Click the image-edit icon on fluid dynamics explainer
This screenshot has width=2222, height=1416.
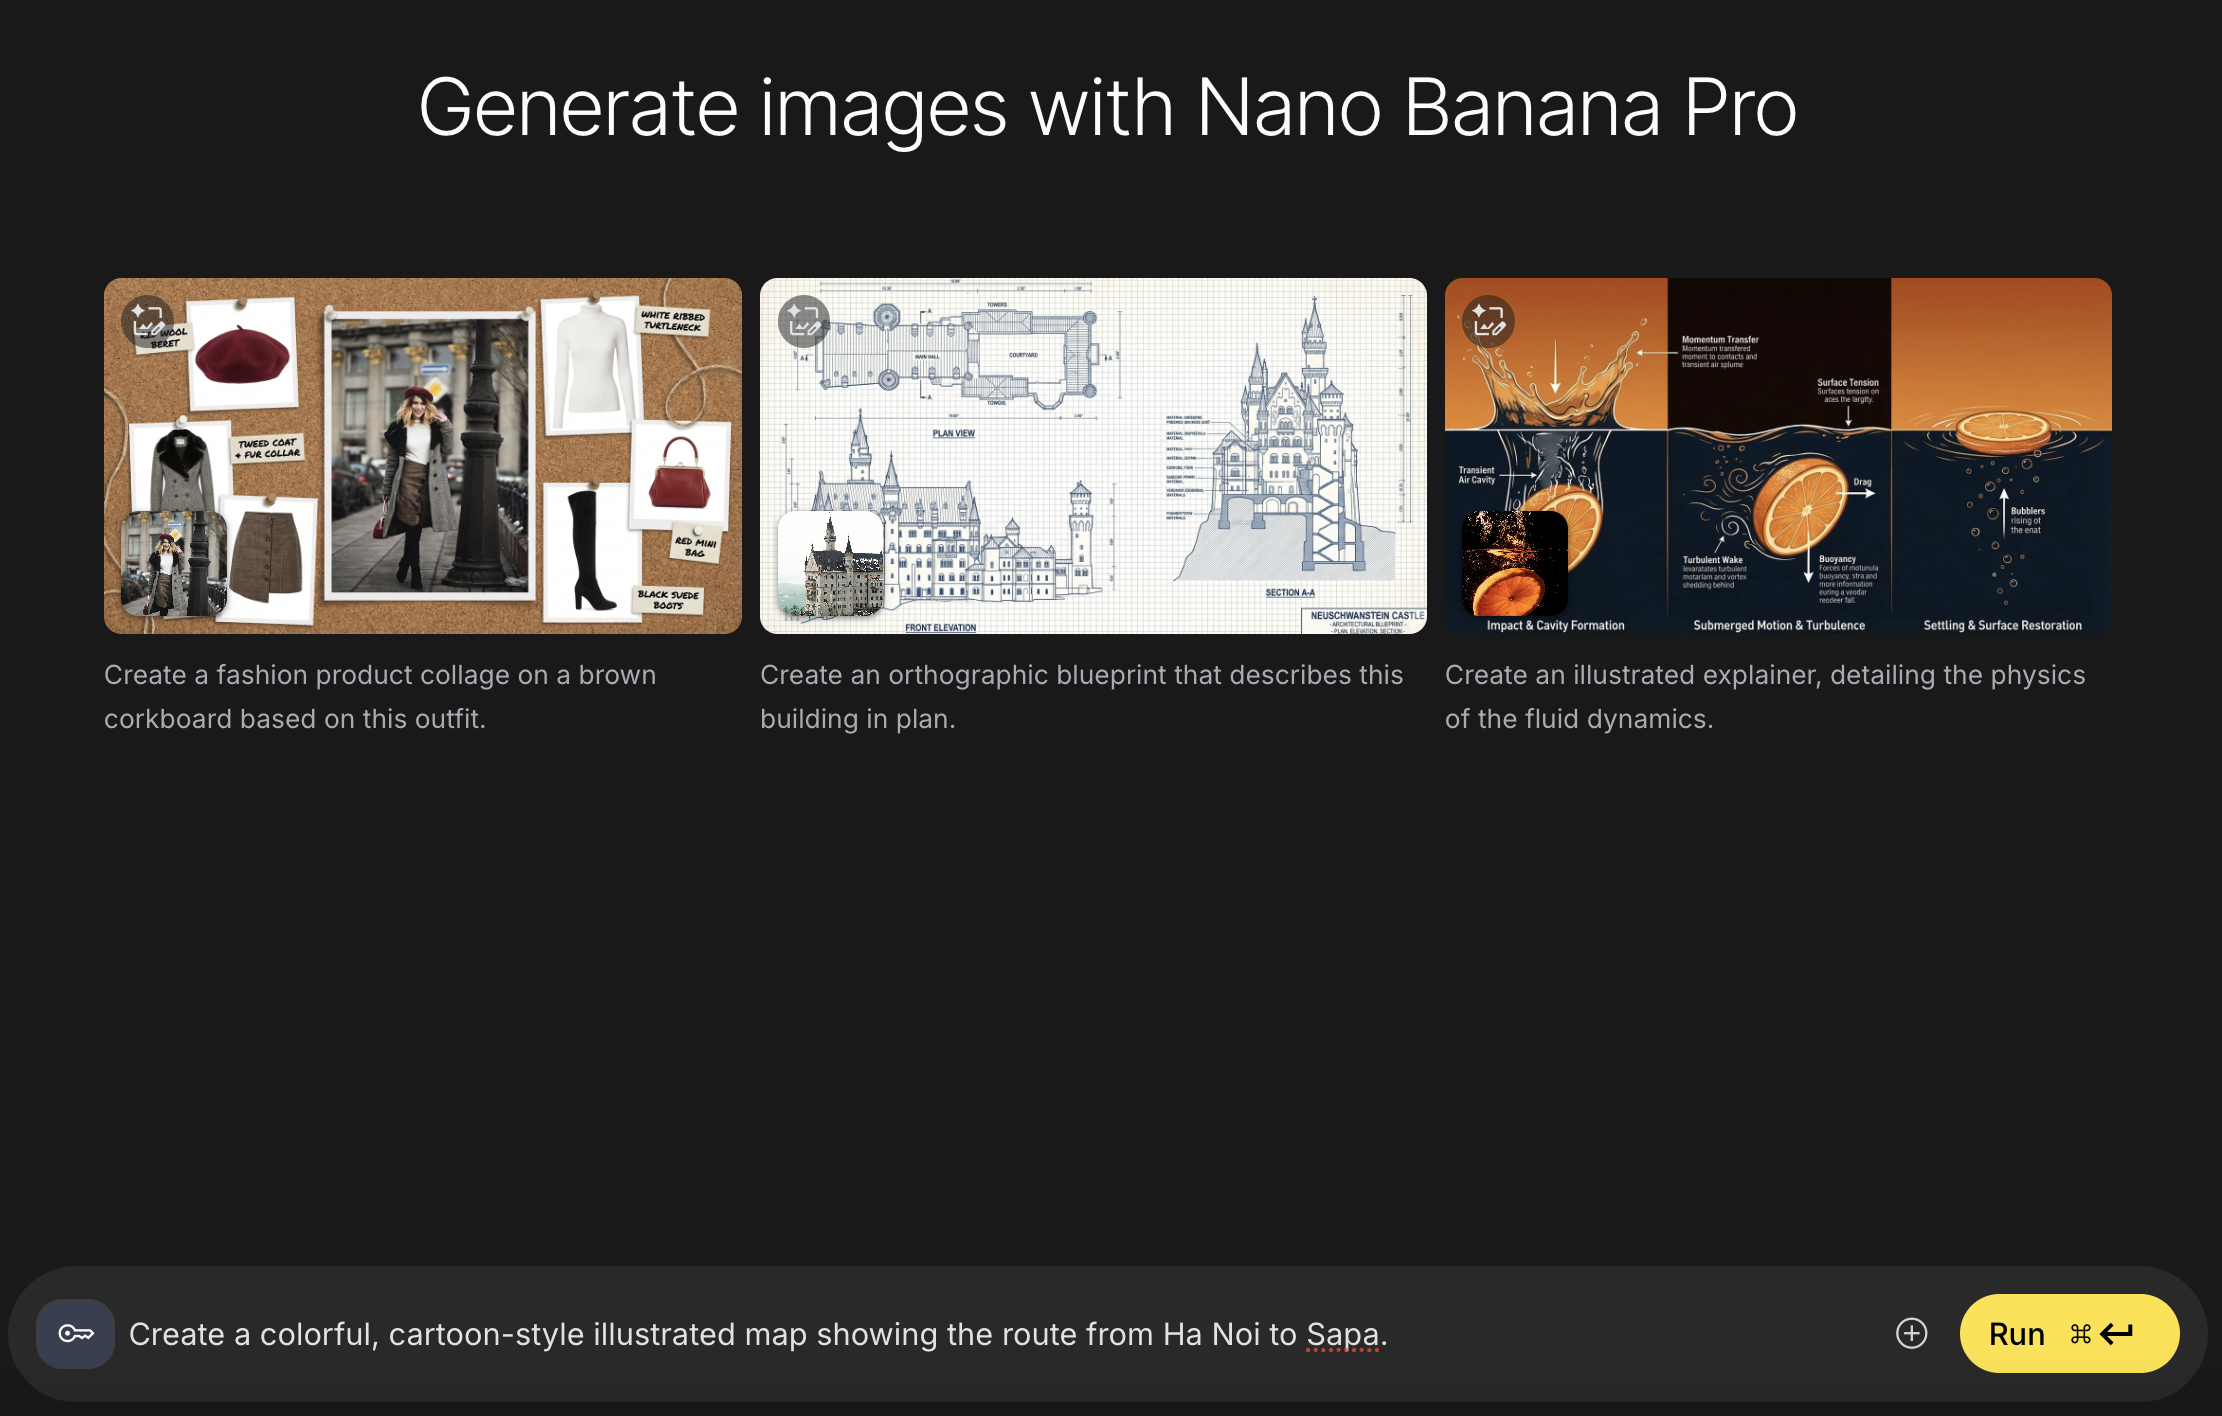point(1488,321)
